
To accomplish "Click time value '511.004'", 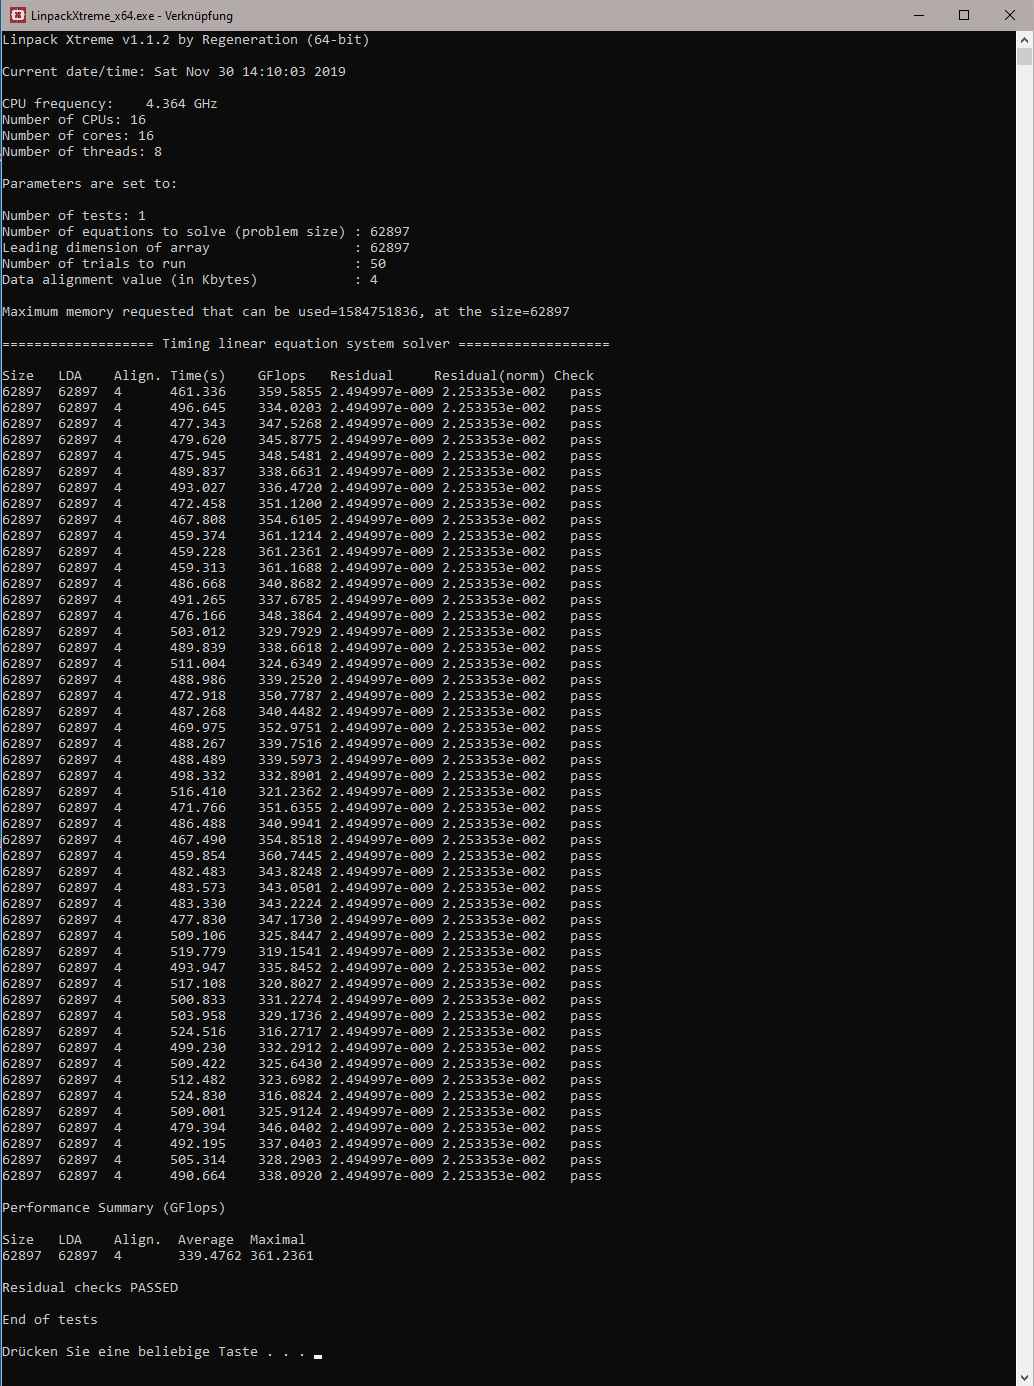I will tap(198, 664).
